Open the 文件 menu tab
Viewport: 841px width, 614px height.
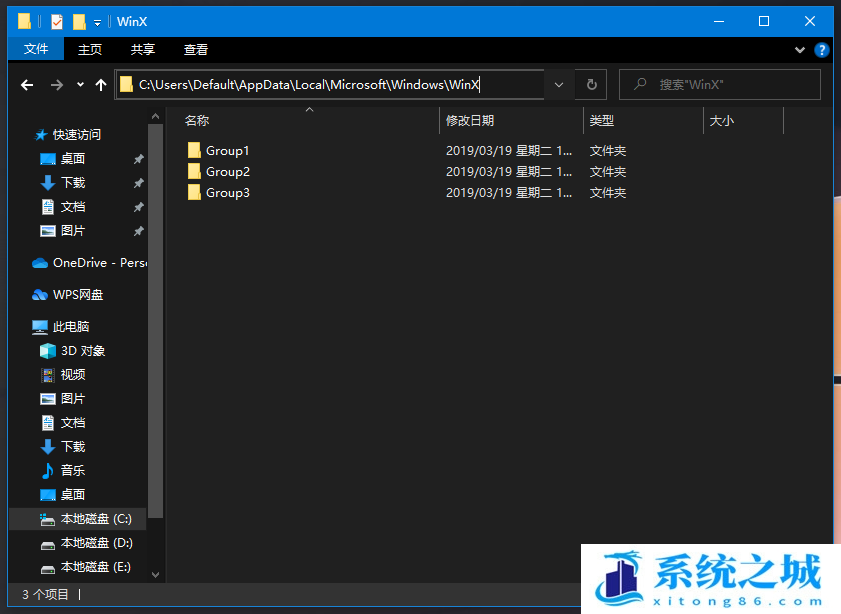pos(36,49)
